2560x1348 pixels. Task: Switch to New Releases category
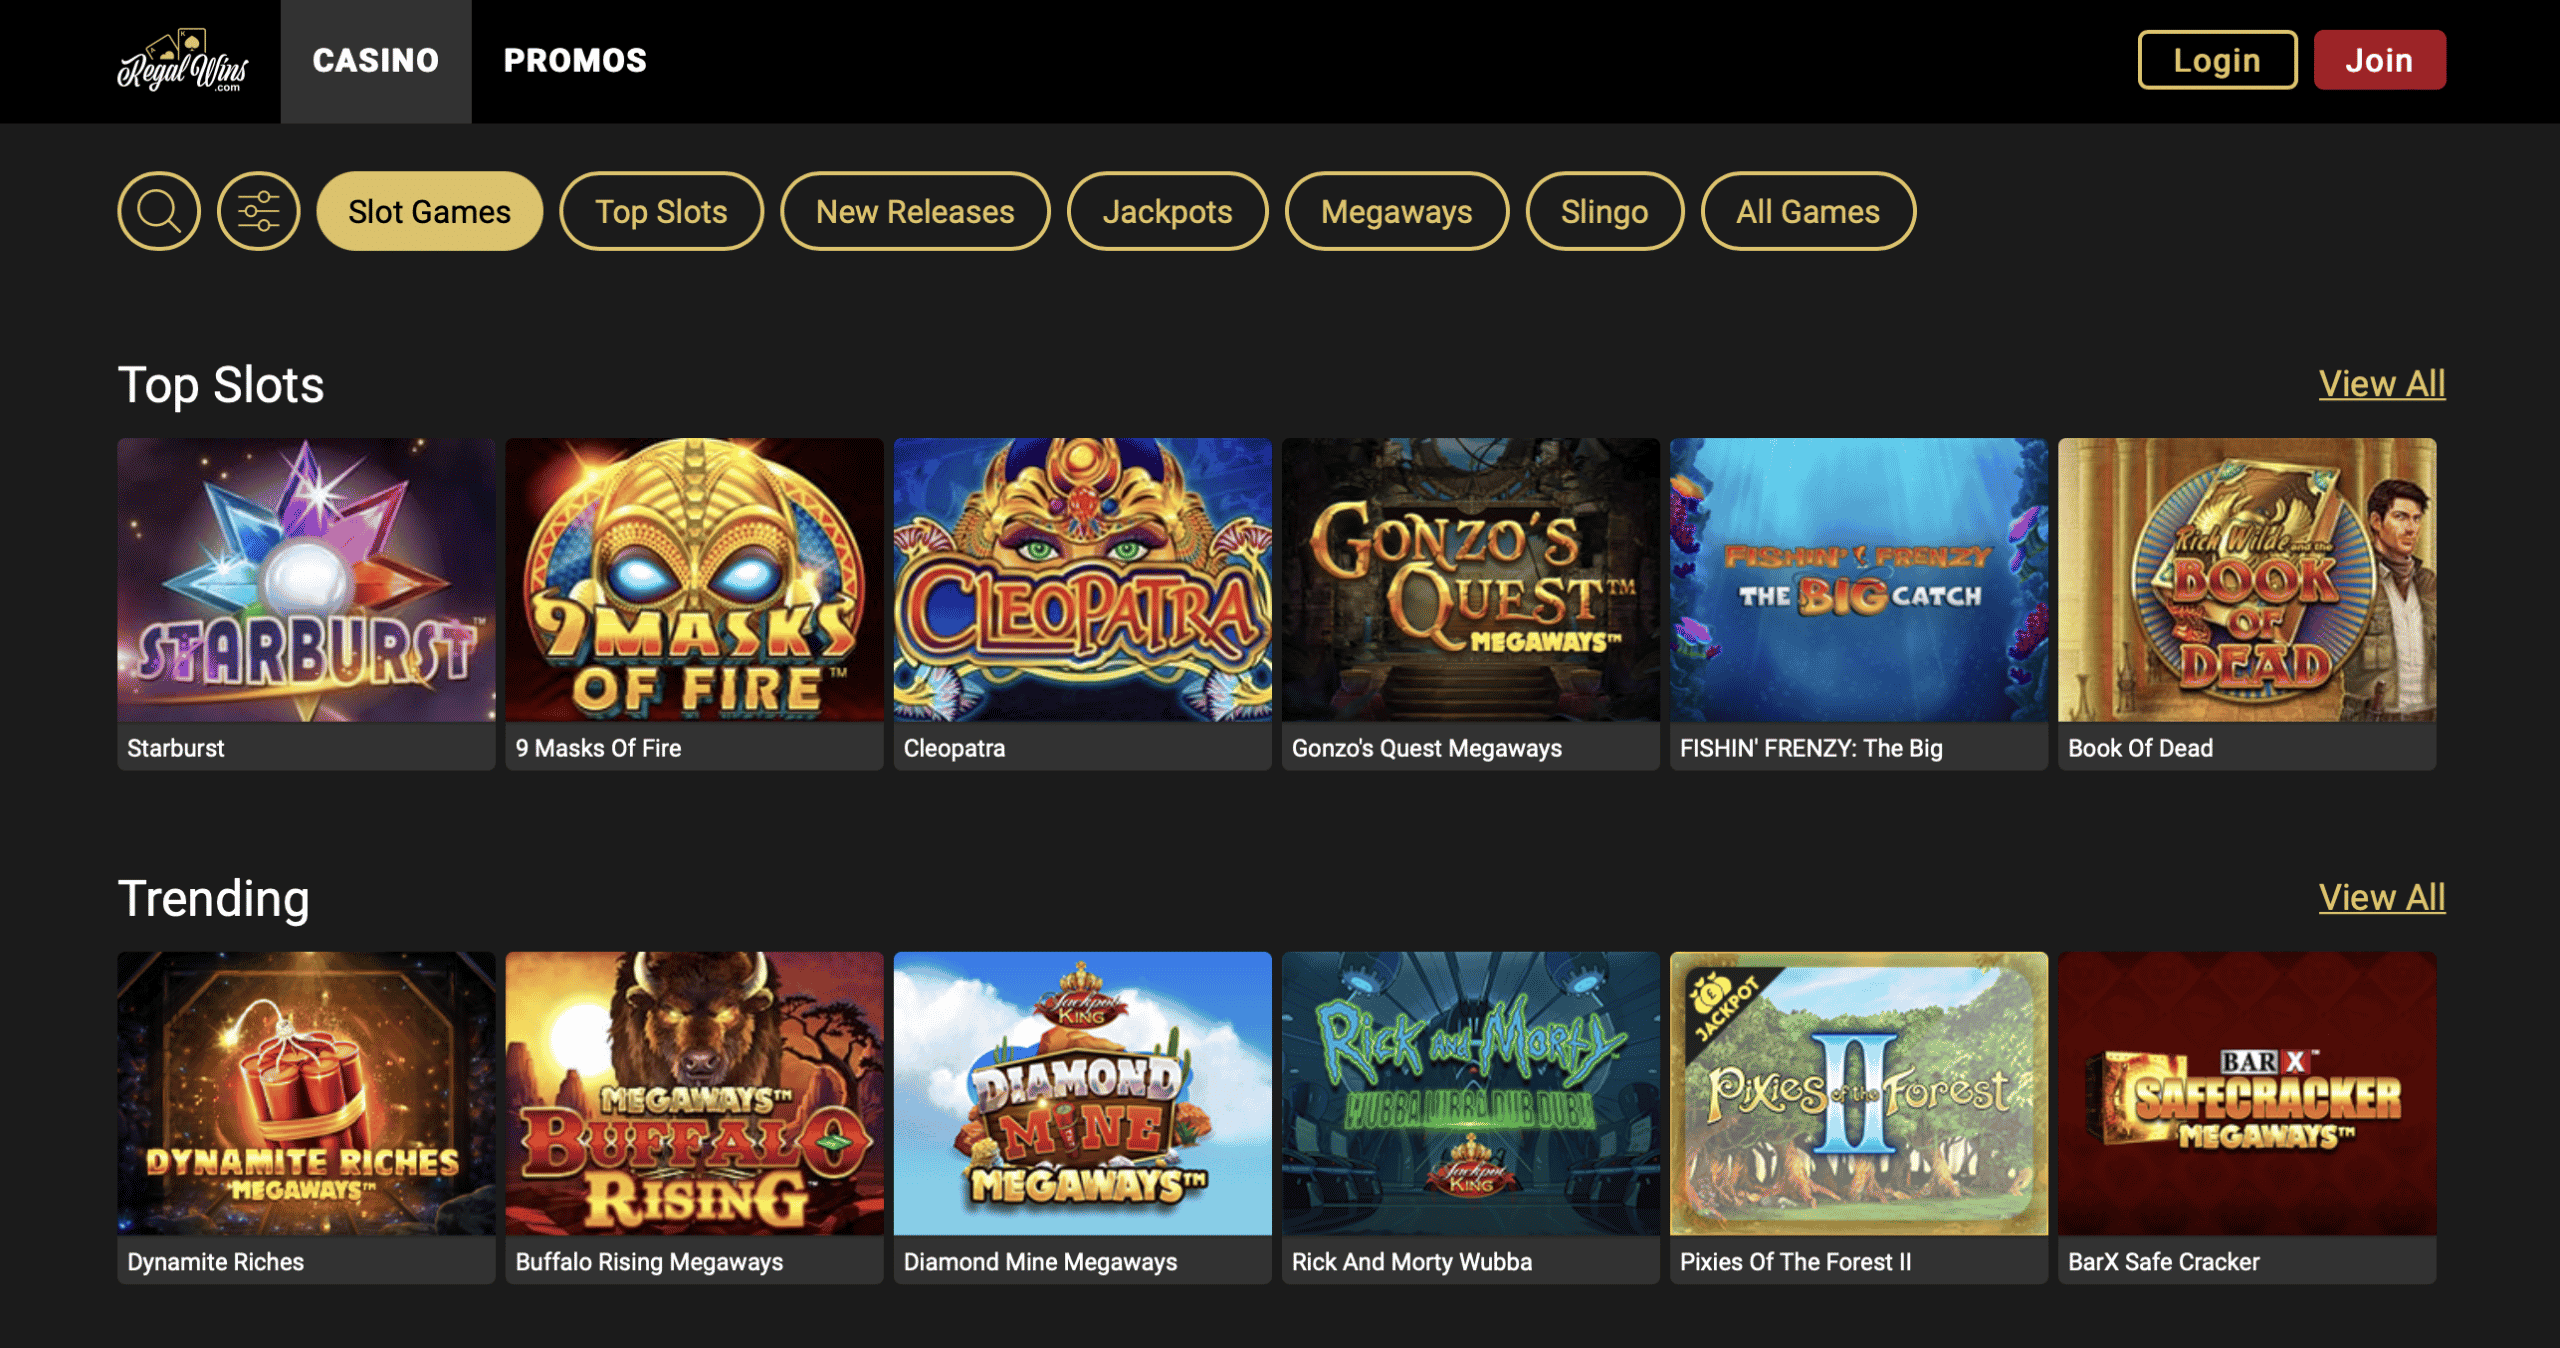pos(915,211)
